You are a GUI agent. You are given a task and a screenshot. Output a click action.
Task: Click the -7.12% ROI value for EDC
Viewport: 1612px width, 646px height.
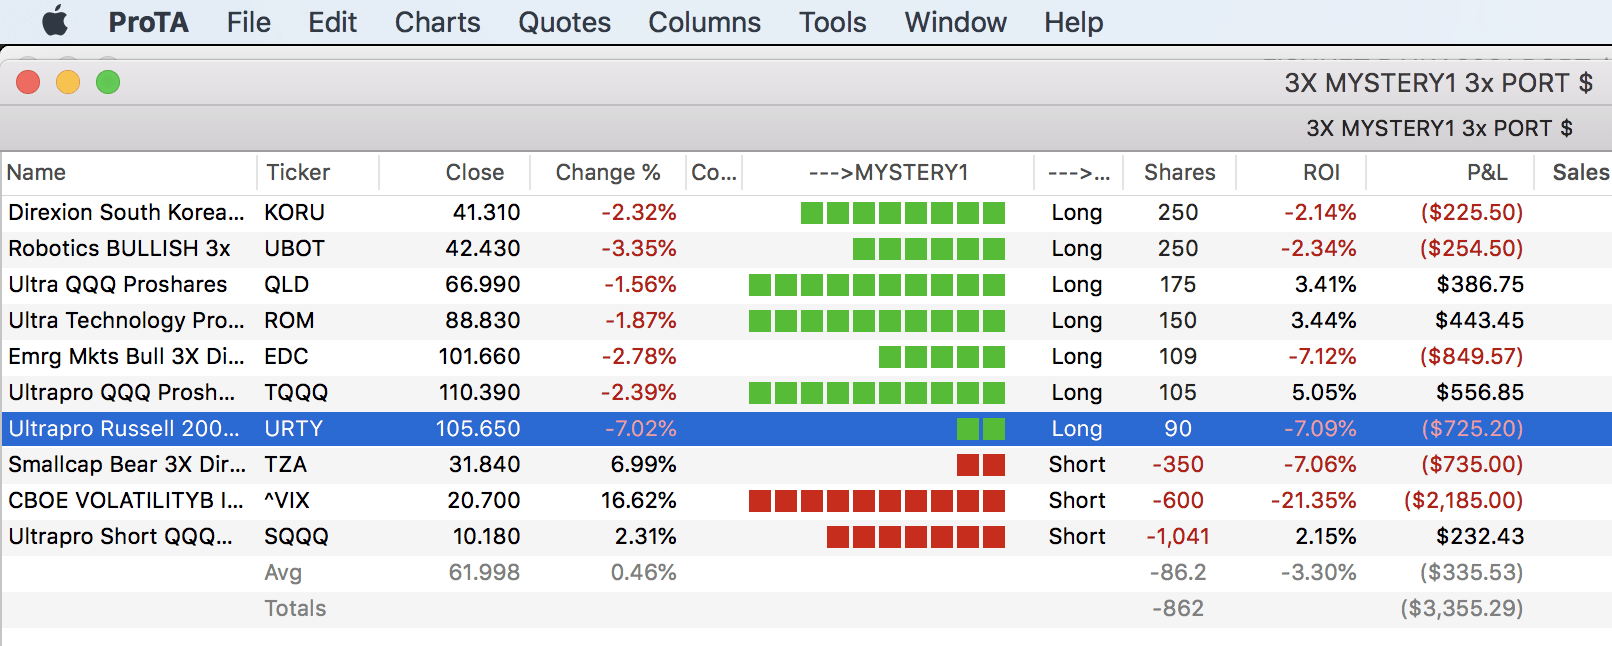[x=1322, y=356]
